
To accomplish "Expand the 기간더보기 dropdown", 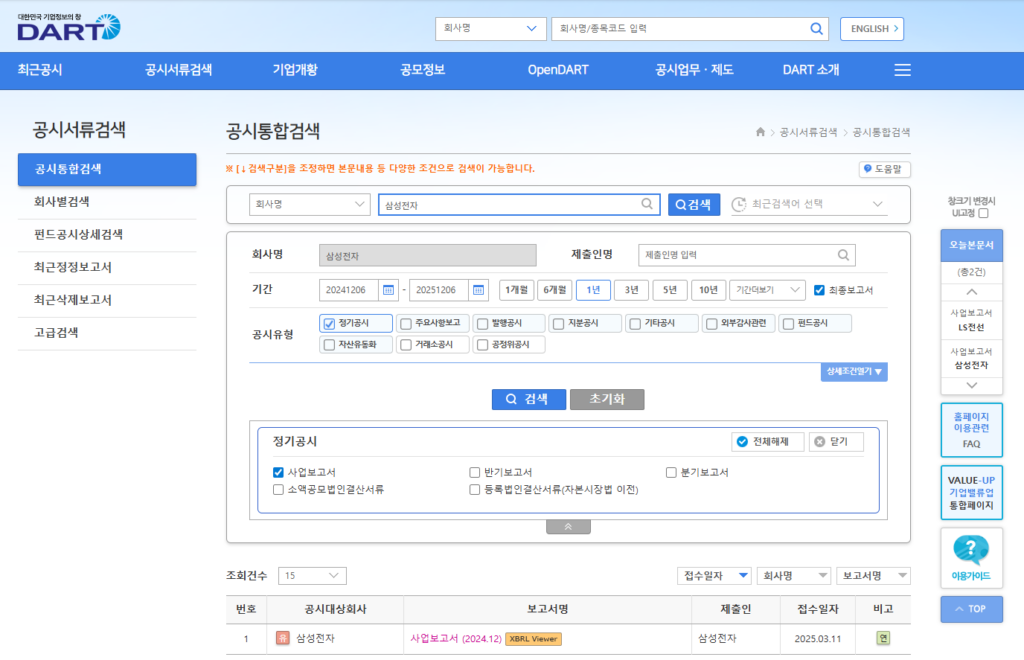I will pyautogui.click(x=767, y=290).
